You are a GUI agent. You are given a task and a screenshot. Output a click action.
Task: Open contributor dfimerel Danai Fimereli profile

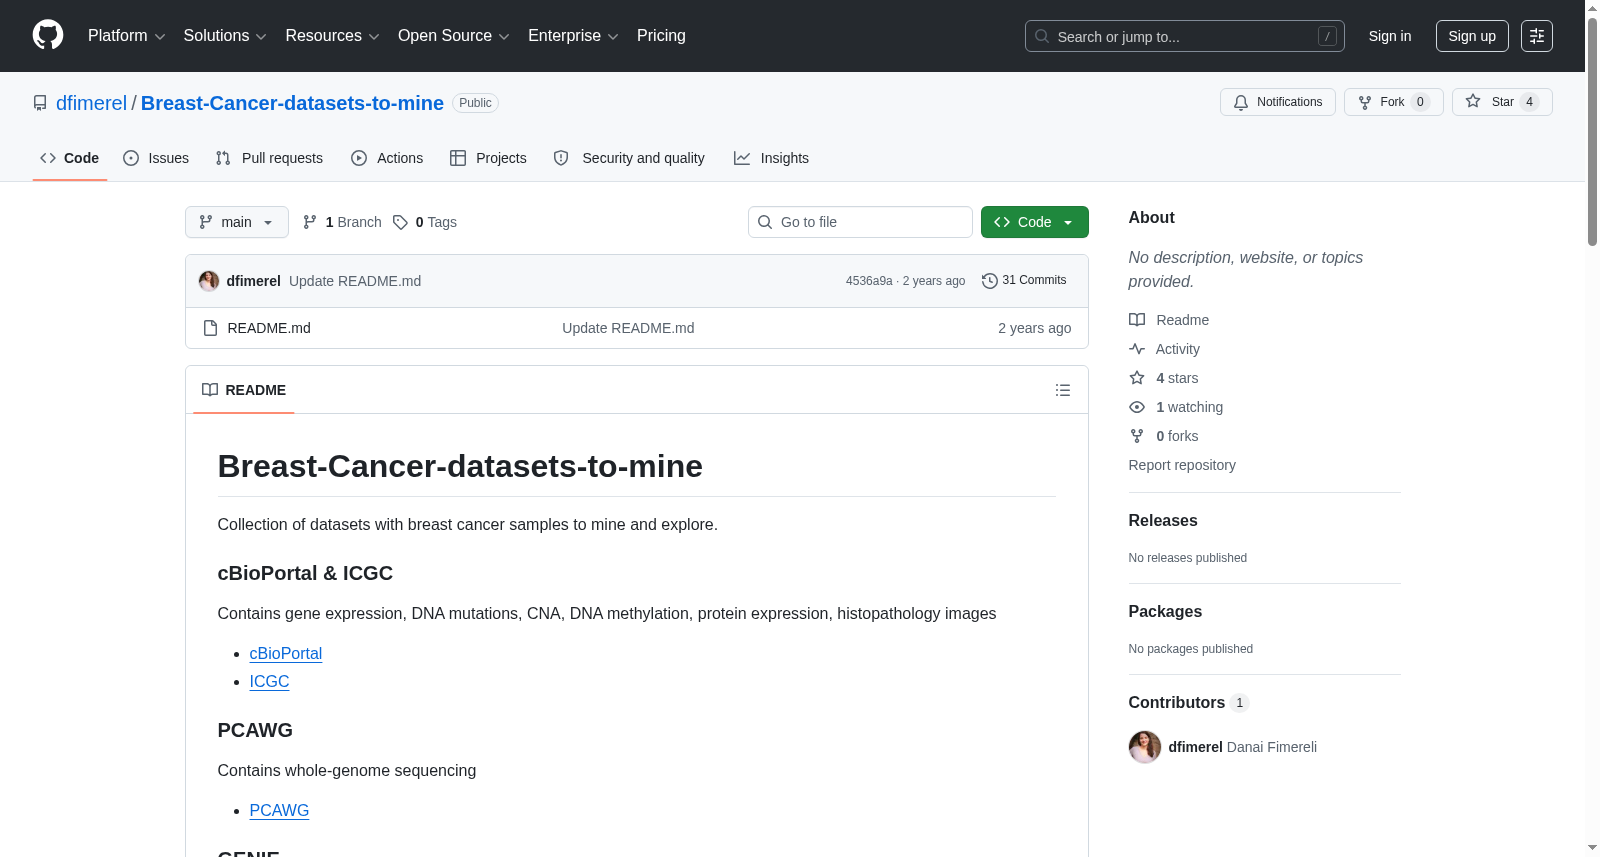1242,747
